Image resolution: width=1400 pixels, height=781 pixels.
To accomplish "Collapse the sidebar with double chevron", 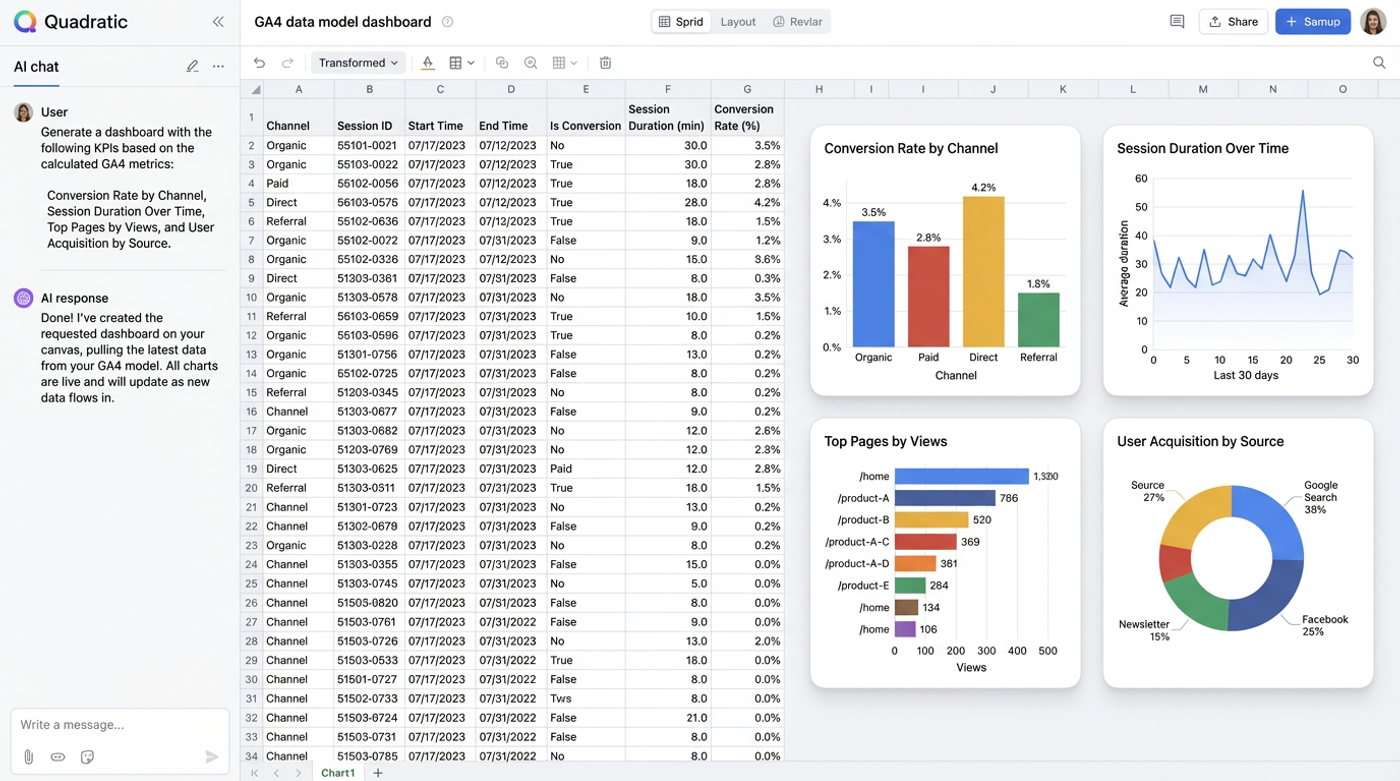I will (x=218, y=22).
